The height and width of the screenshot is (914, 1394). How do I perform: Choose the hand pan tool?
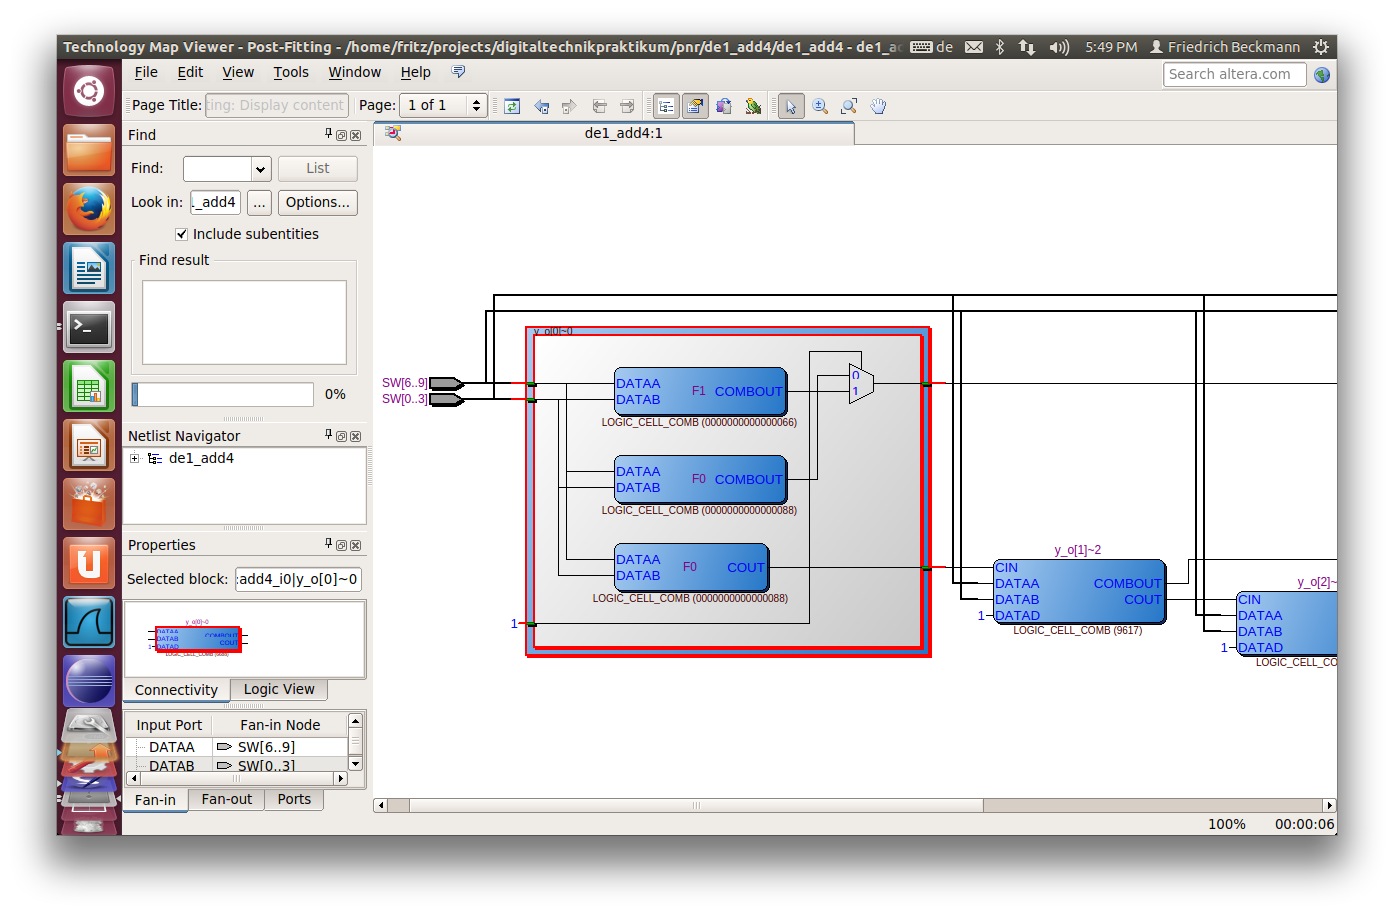[878, 106]
